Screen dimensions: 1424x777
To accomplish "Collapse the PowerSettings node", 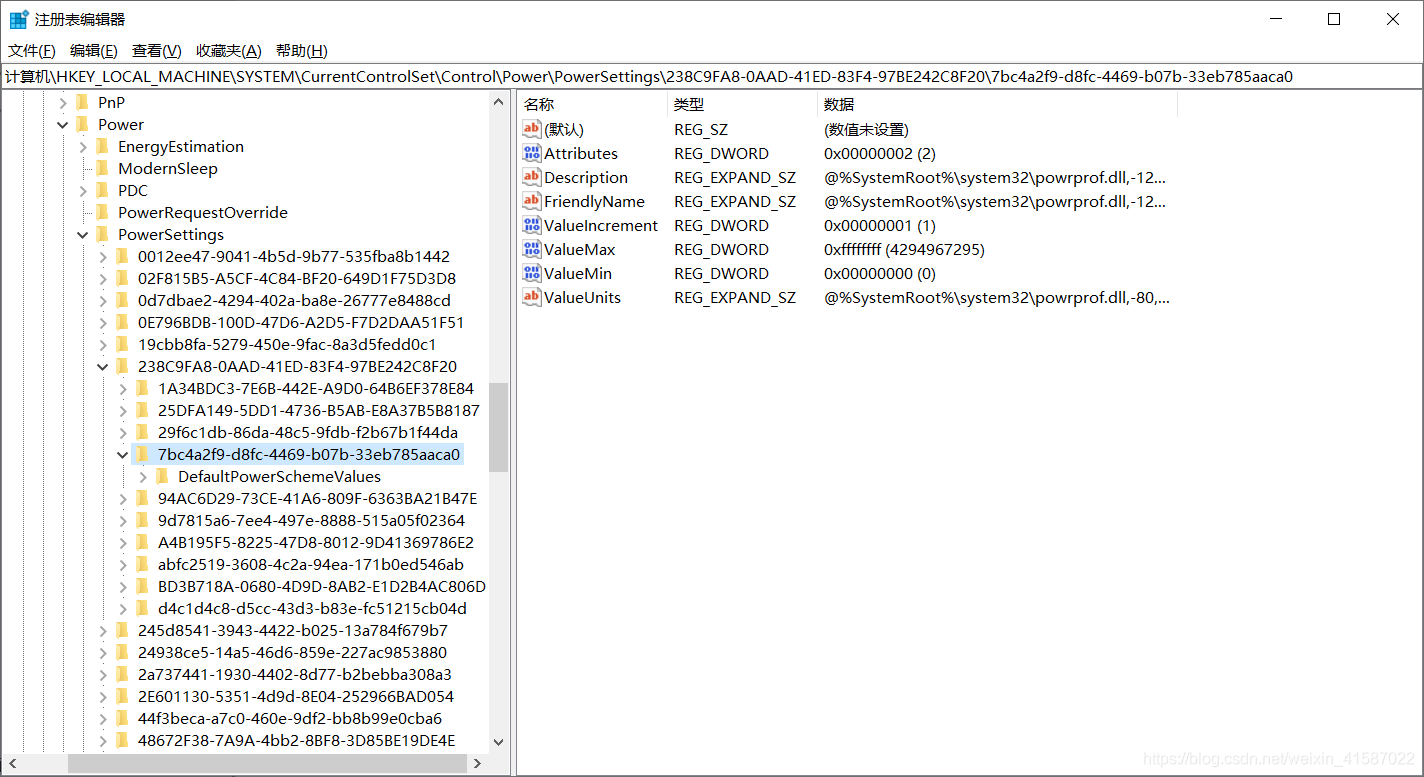I will (x=83, y=235).
